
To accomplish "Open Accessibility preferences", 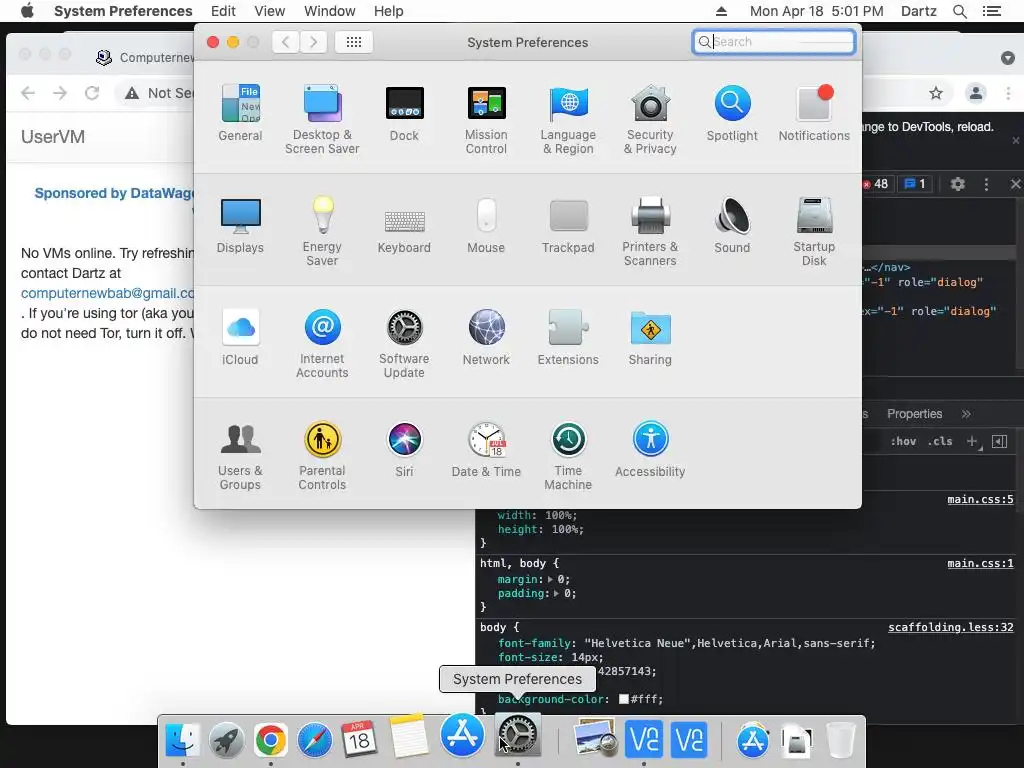I will tap(650, 449).
